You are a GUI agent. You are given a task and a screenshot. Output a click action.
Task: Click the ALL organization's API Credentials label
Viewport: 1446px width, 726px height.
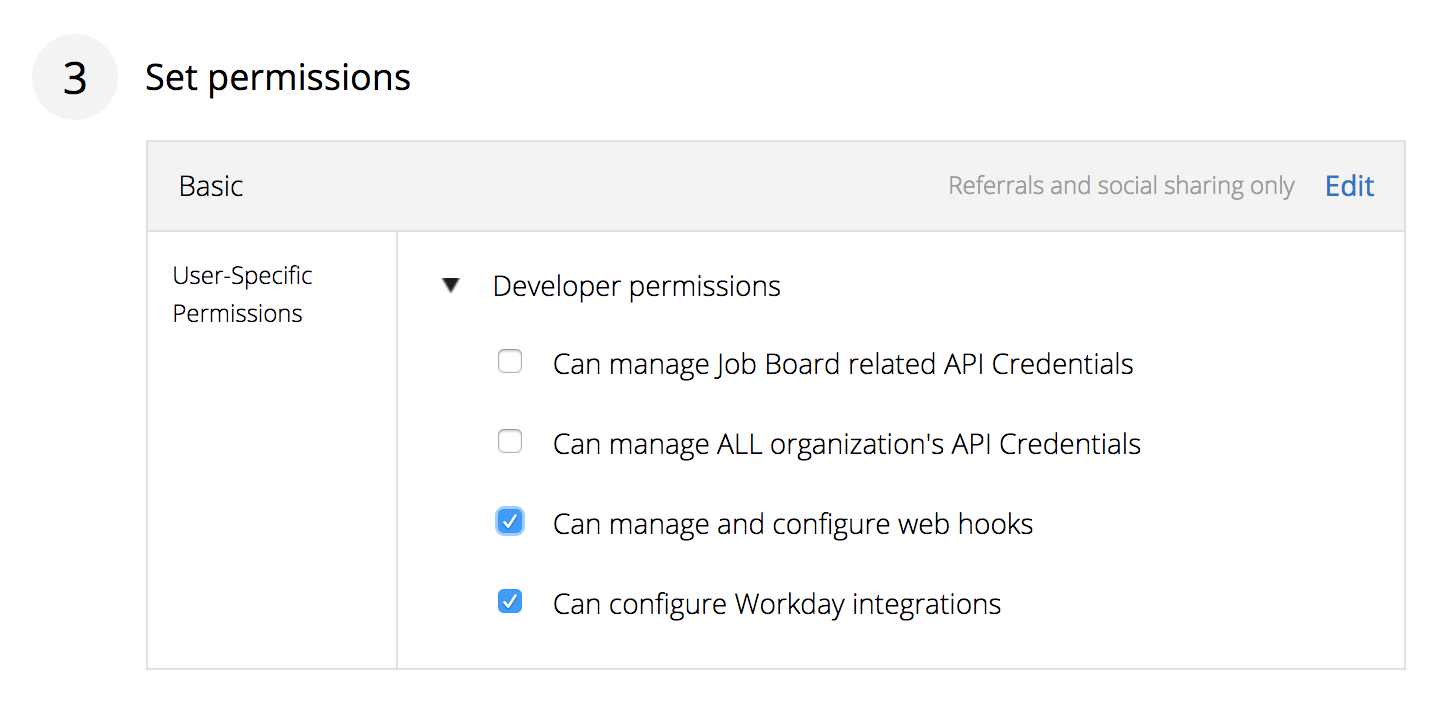coord(847,444)
